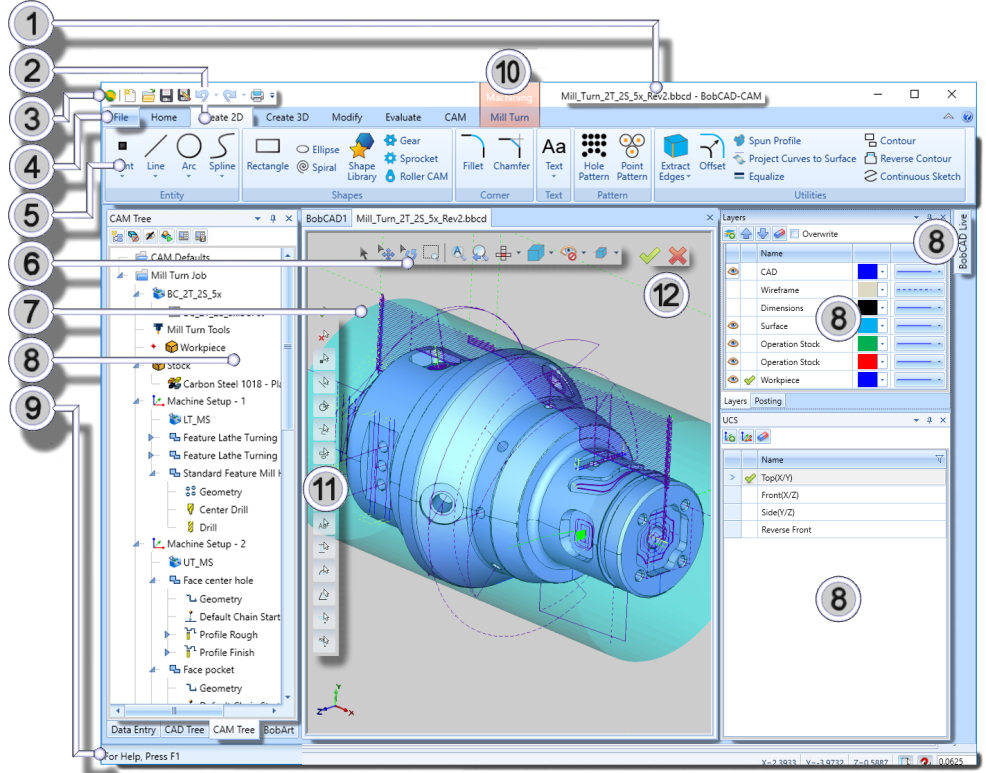Cancel with the red X icon
Screen dimensions: 986x773
pos(678,256)
